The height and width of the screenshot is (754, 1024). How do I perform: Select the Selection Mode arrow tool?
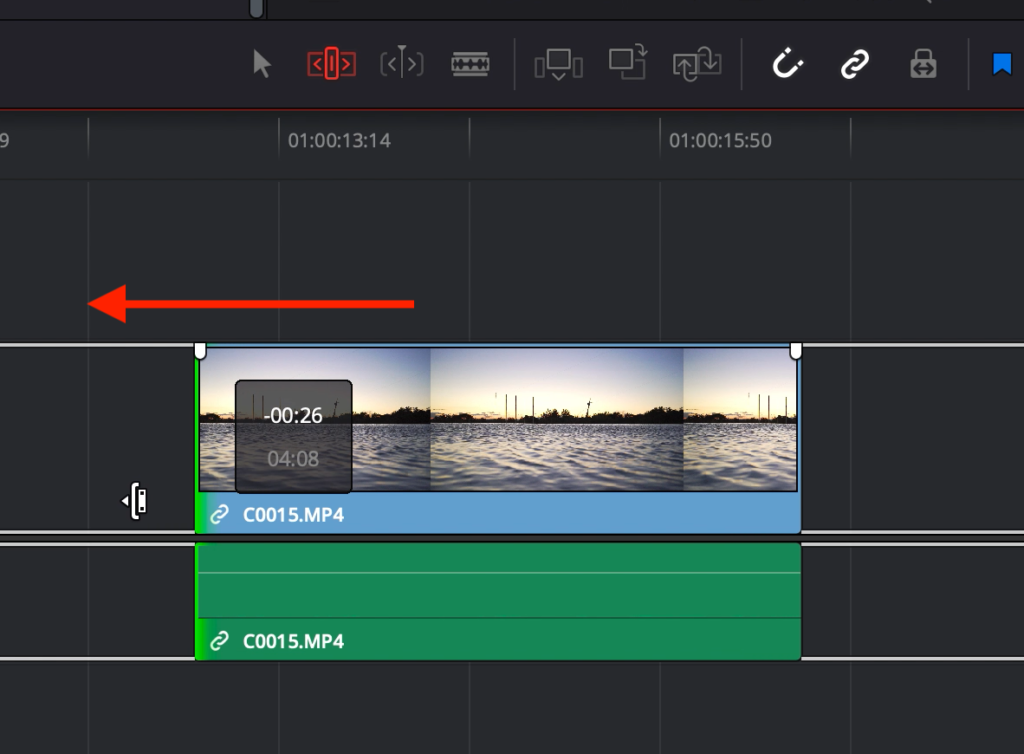pyautogui.click(x=262, y=65)
